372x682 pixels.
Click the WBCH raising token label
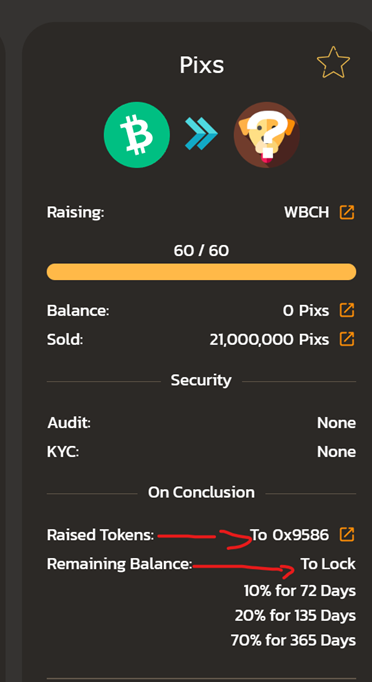click(306, 213)
